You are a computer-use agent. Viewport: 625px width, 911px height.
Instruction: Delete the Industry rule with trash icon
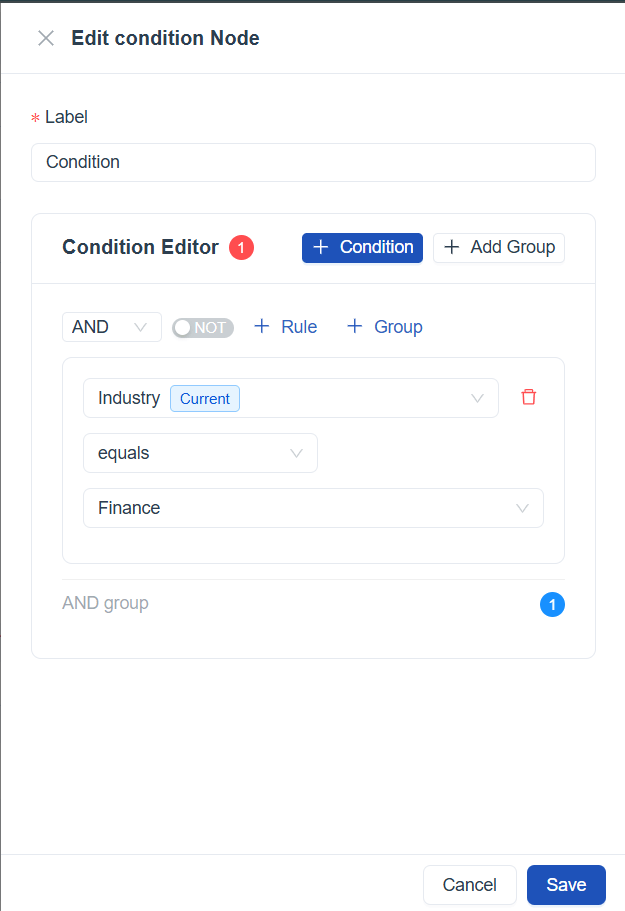click(x=529, y=397)
